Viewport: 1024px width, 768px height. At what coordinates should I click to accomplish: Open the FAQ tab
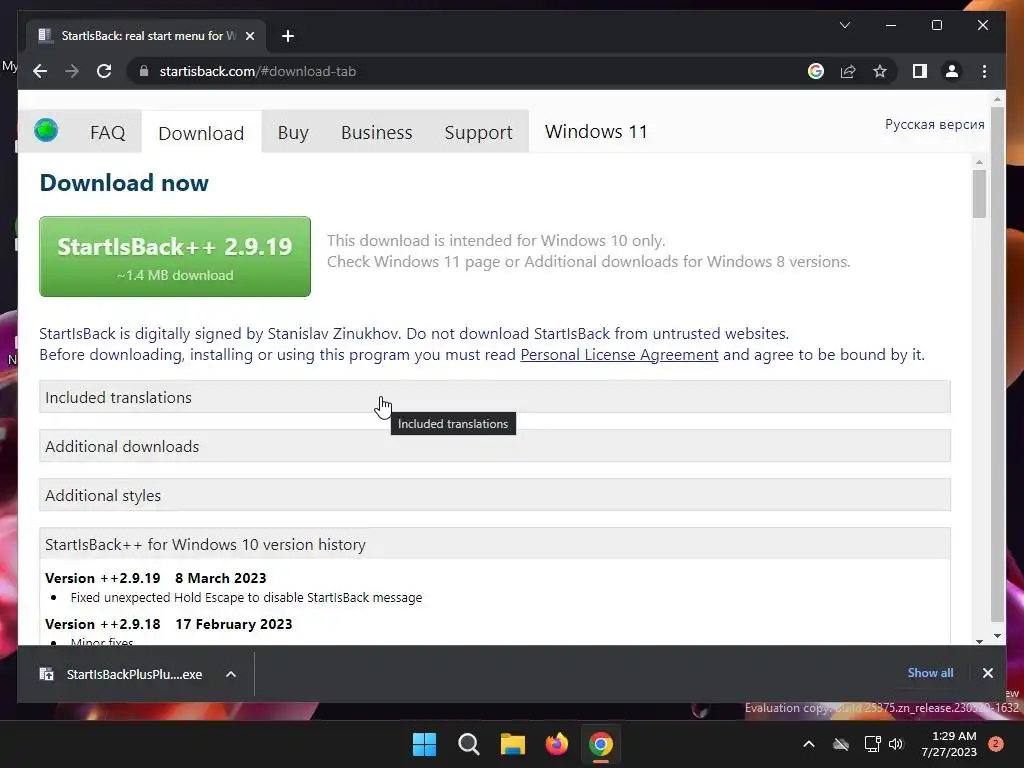pos(107,133)
